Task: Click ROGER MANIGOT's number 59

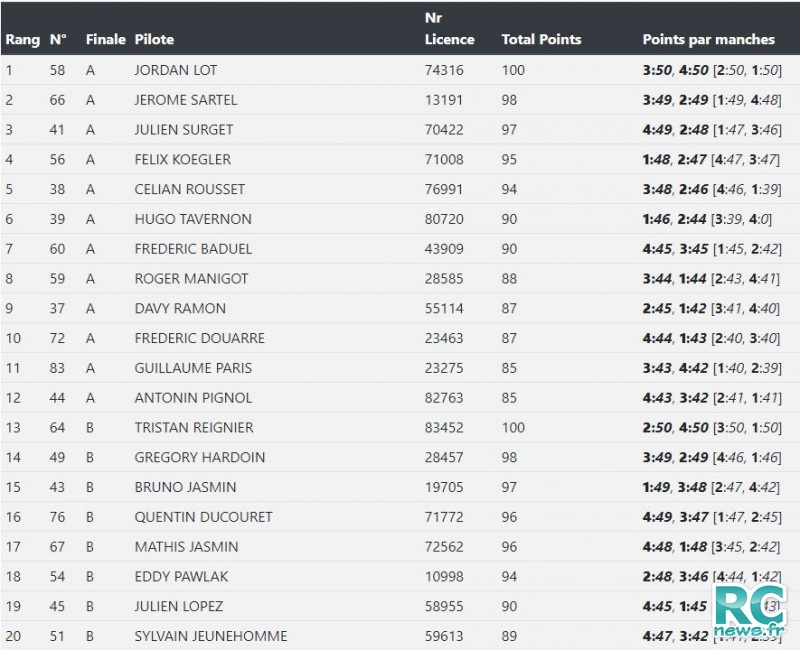Action: [x=57, y=279]
